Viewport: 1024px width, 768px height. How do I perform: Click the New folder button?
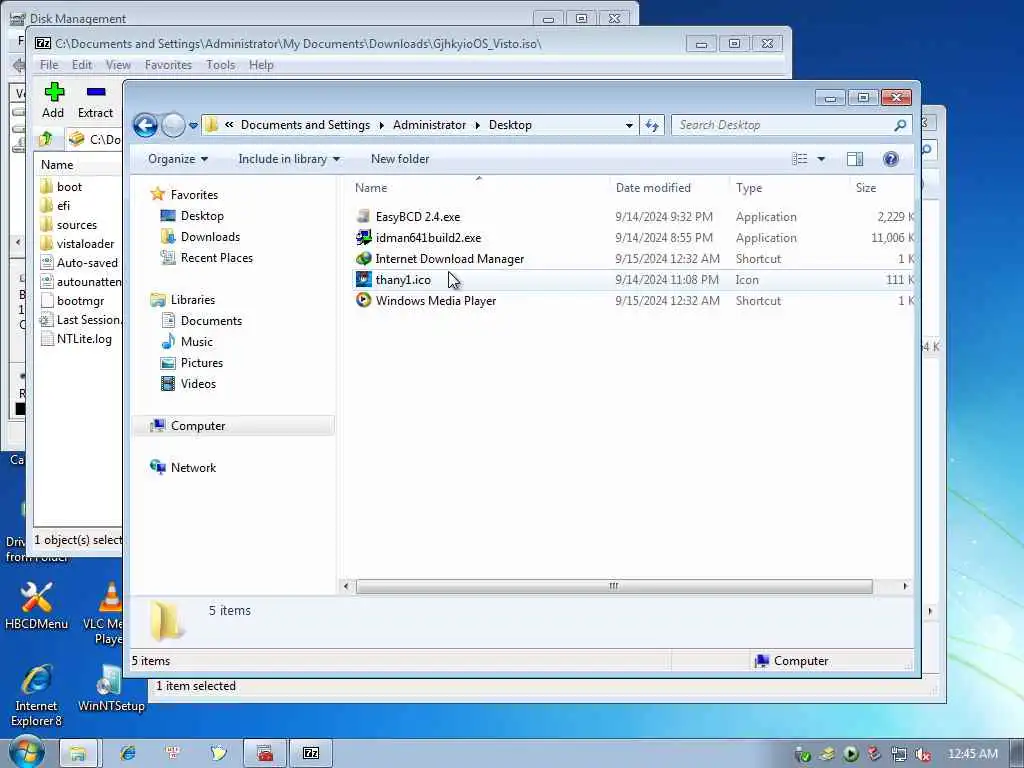[x=400, y=159]
